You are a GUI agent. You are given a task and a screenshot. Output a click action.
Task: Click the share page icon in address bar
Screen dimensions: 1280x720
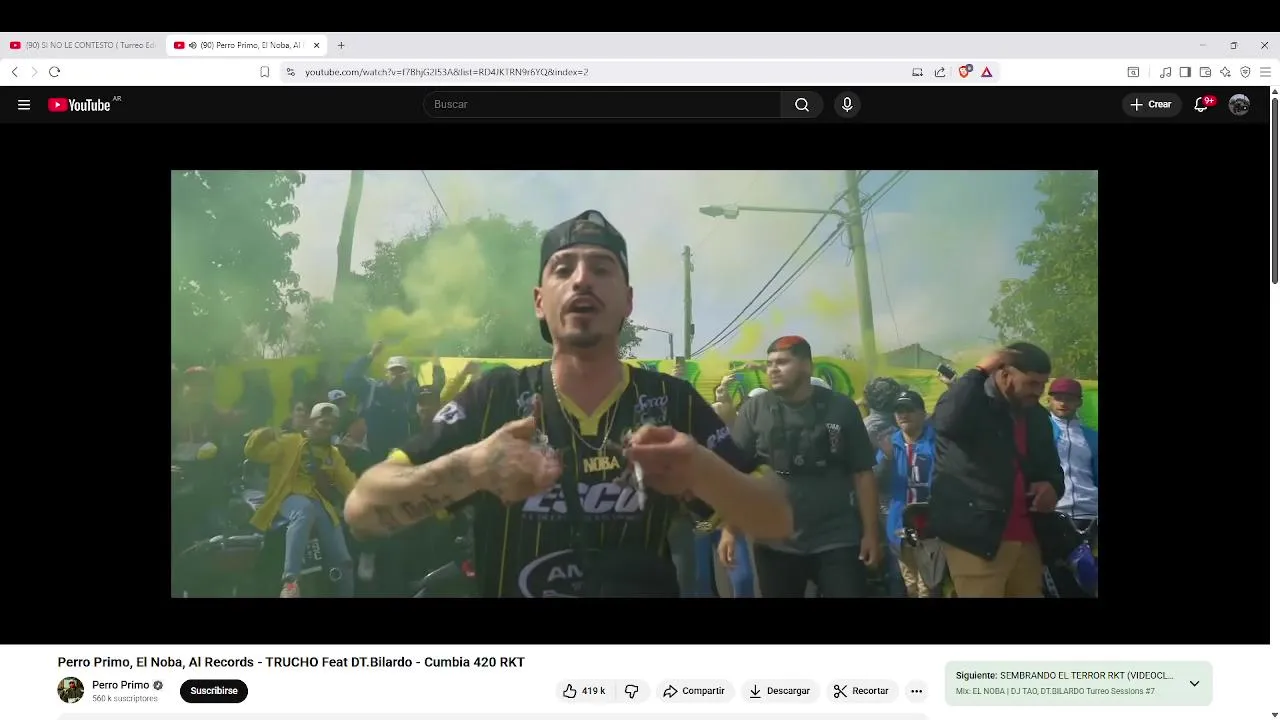click(x=940, y=72)
